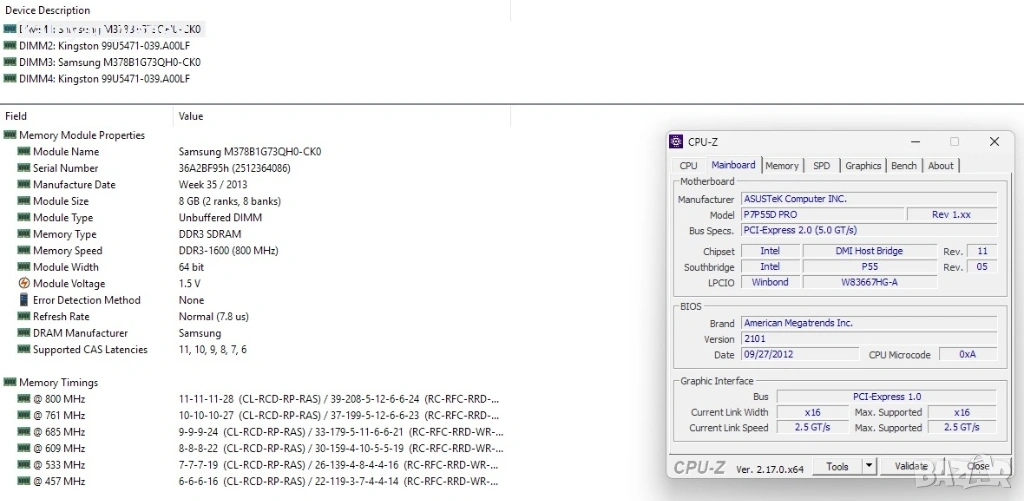Open the Bench tab
This screenshot has height=501, width=1024.
click(x=904, y=166)
